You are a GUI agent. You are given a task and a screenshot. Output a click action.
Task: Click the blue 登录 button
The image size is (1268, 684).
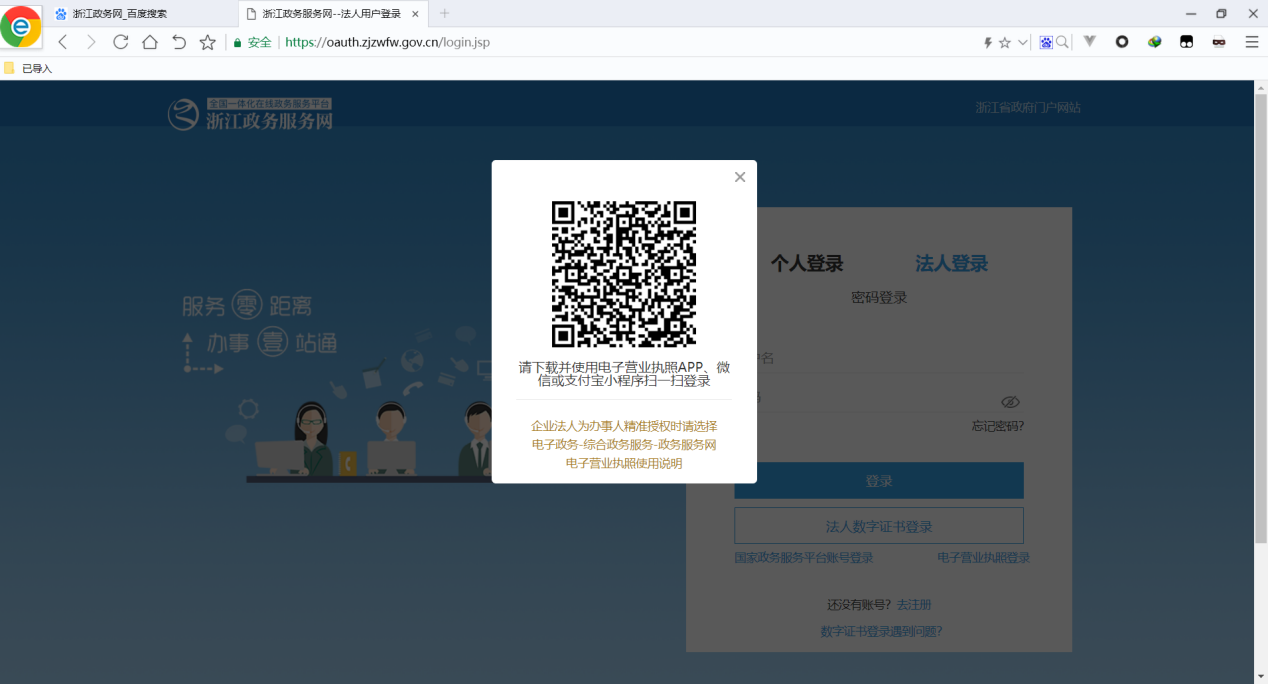879,481
